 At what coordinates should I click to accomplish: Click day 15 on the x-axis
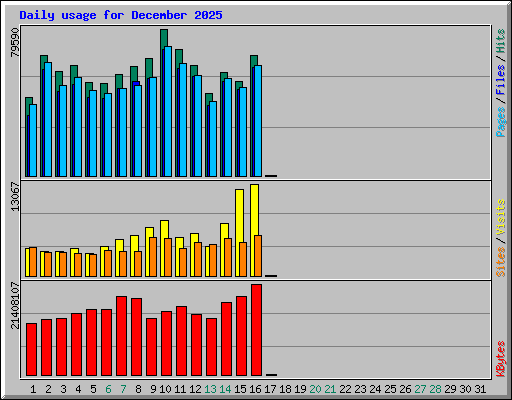tap(240, 389)
